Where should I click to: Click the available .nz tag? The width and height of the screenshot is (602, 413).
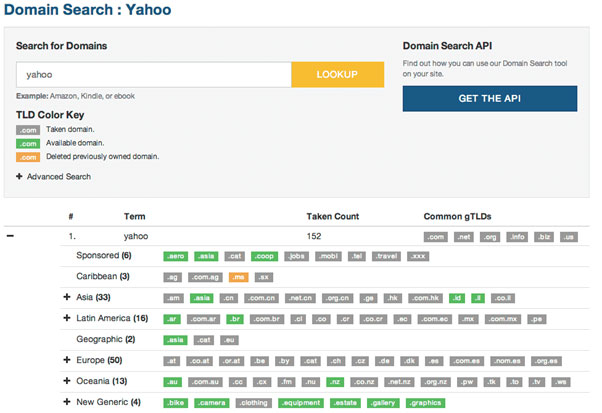(x=335, y=382)
